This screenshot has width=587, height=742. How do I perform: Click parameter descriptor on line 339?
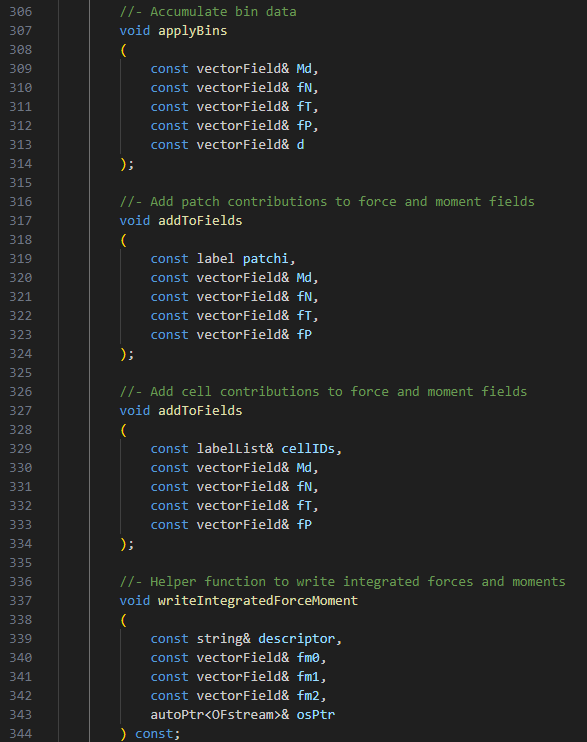click(296, 639)
